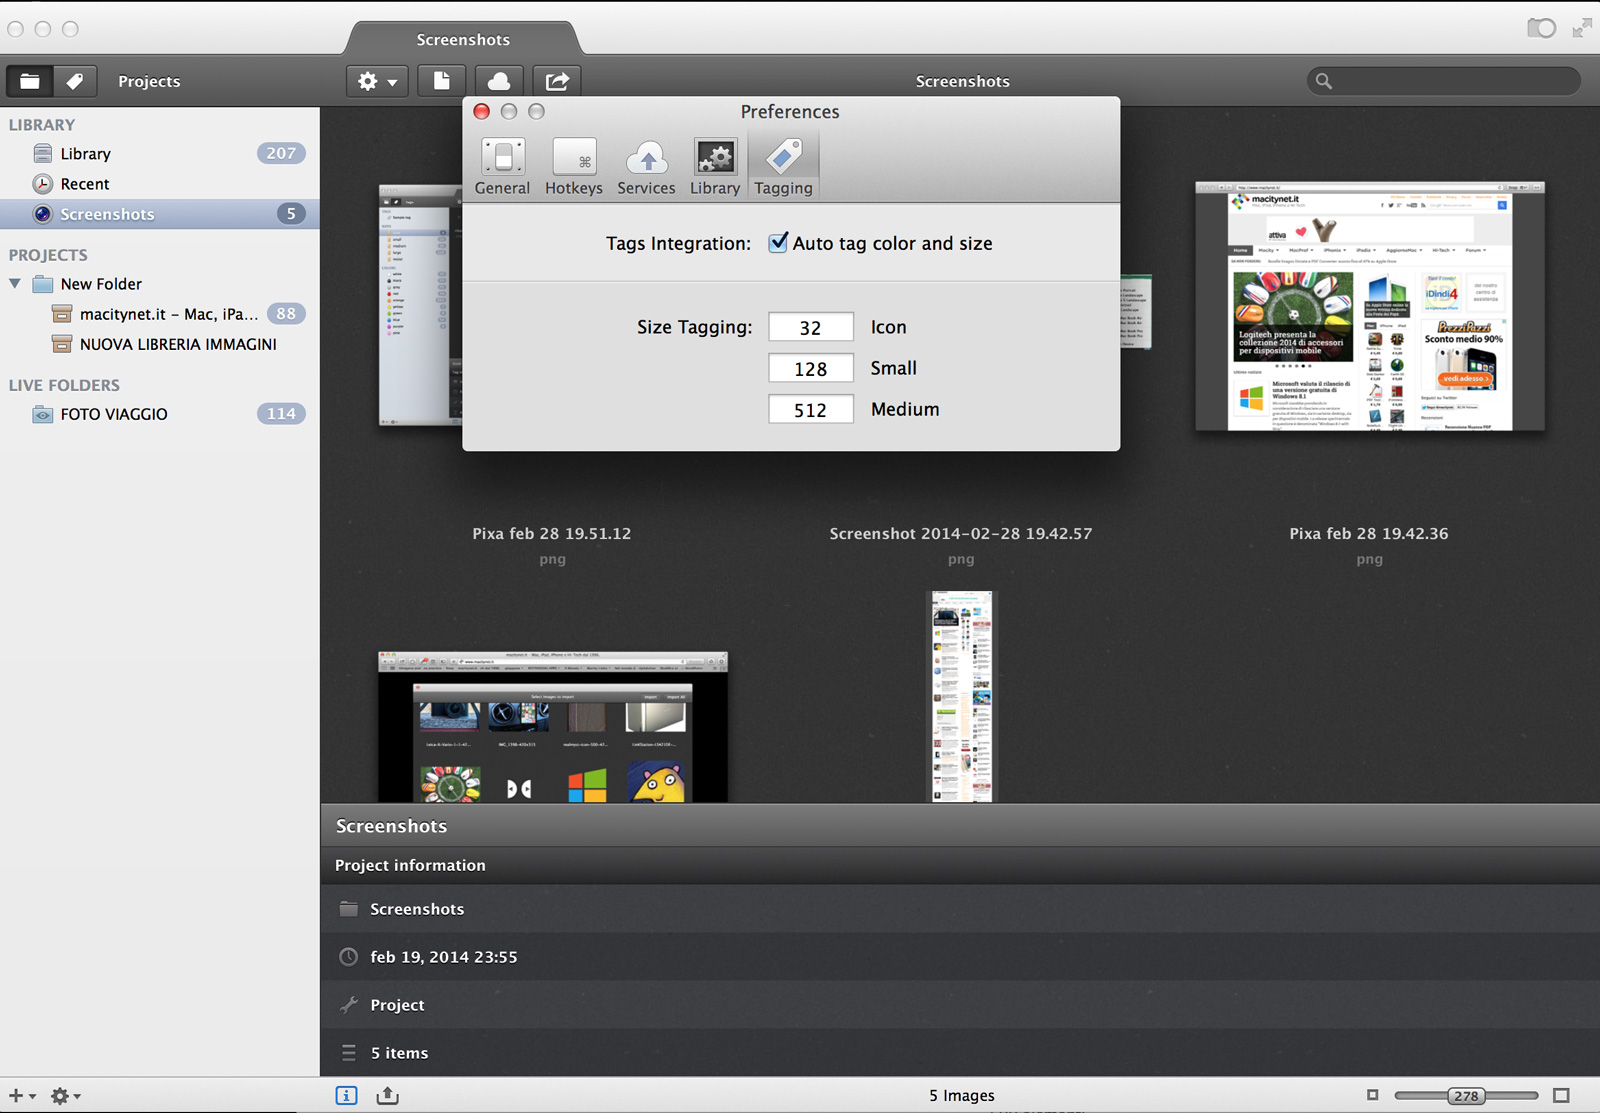The image size is (1600, 1113).
Task: Select FOTO VIAGGIO live folder
Action: [x=114, y=414]
